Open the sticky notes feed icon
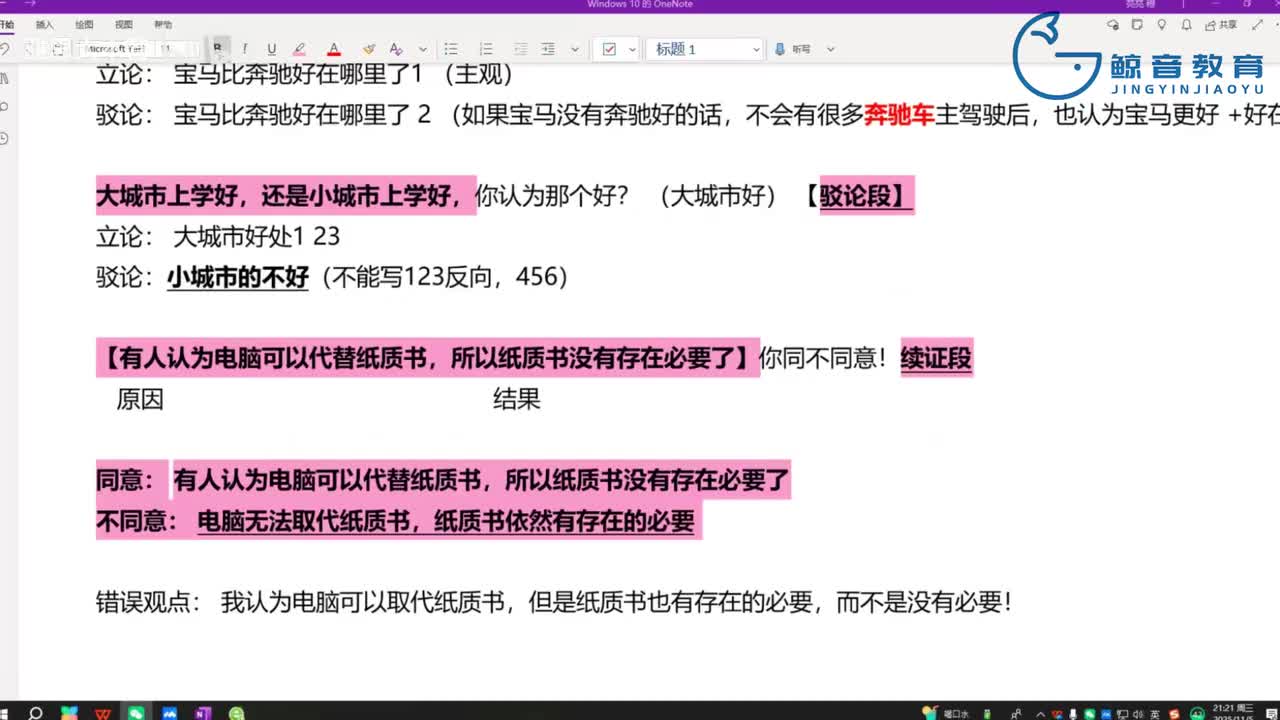Screen dimensions: 1280x720 point(1137,24)
